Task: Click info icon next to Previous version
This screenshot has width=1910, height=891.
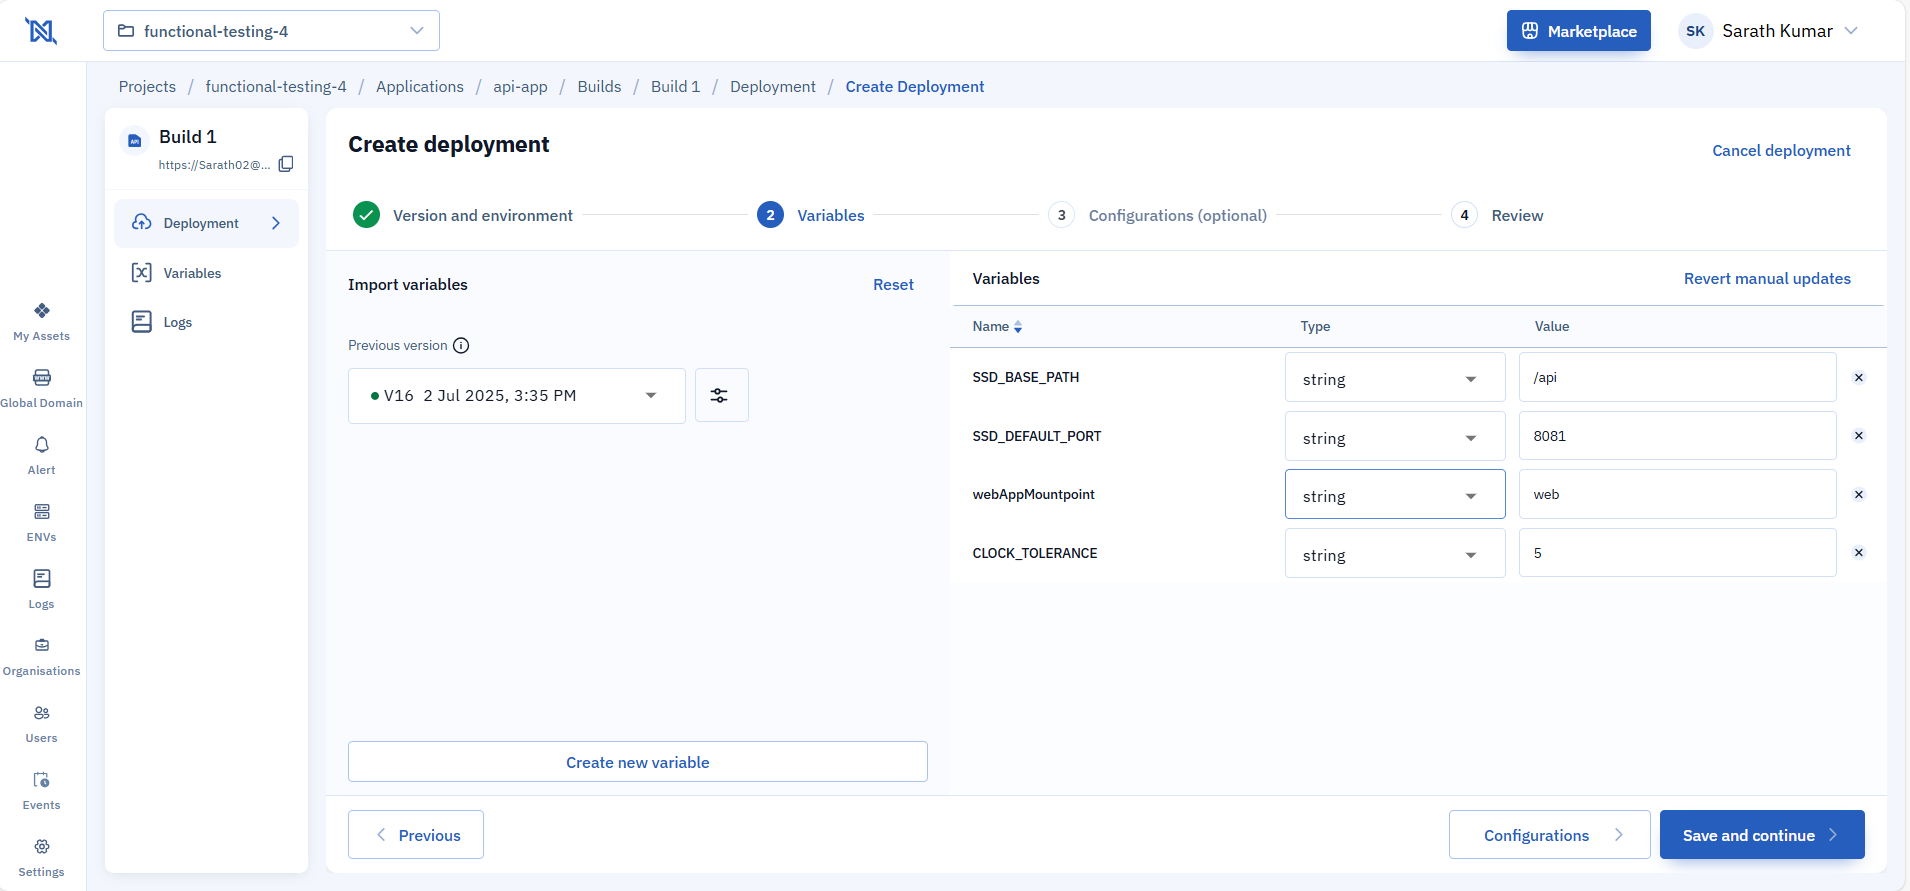Action: [461, 346]
